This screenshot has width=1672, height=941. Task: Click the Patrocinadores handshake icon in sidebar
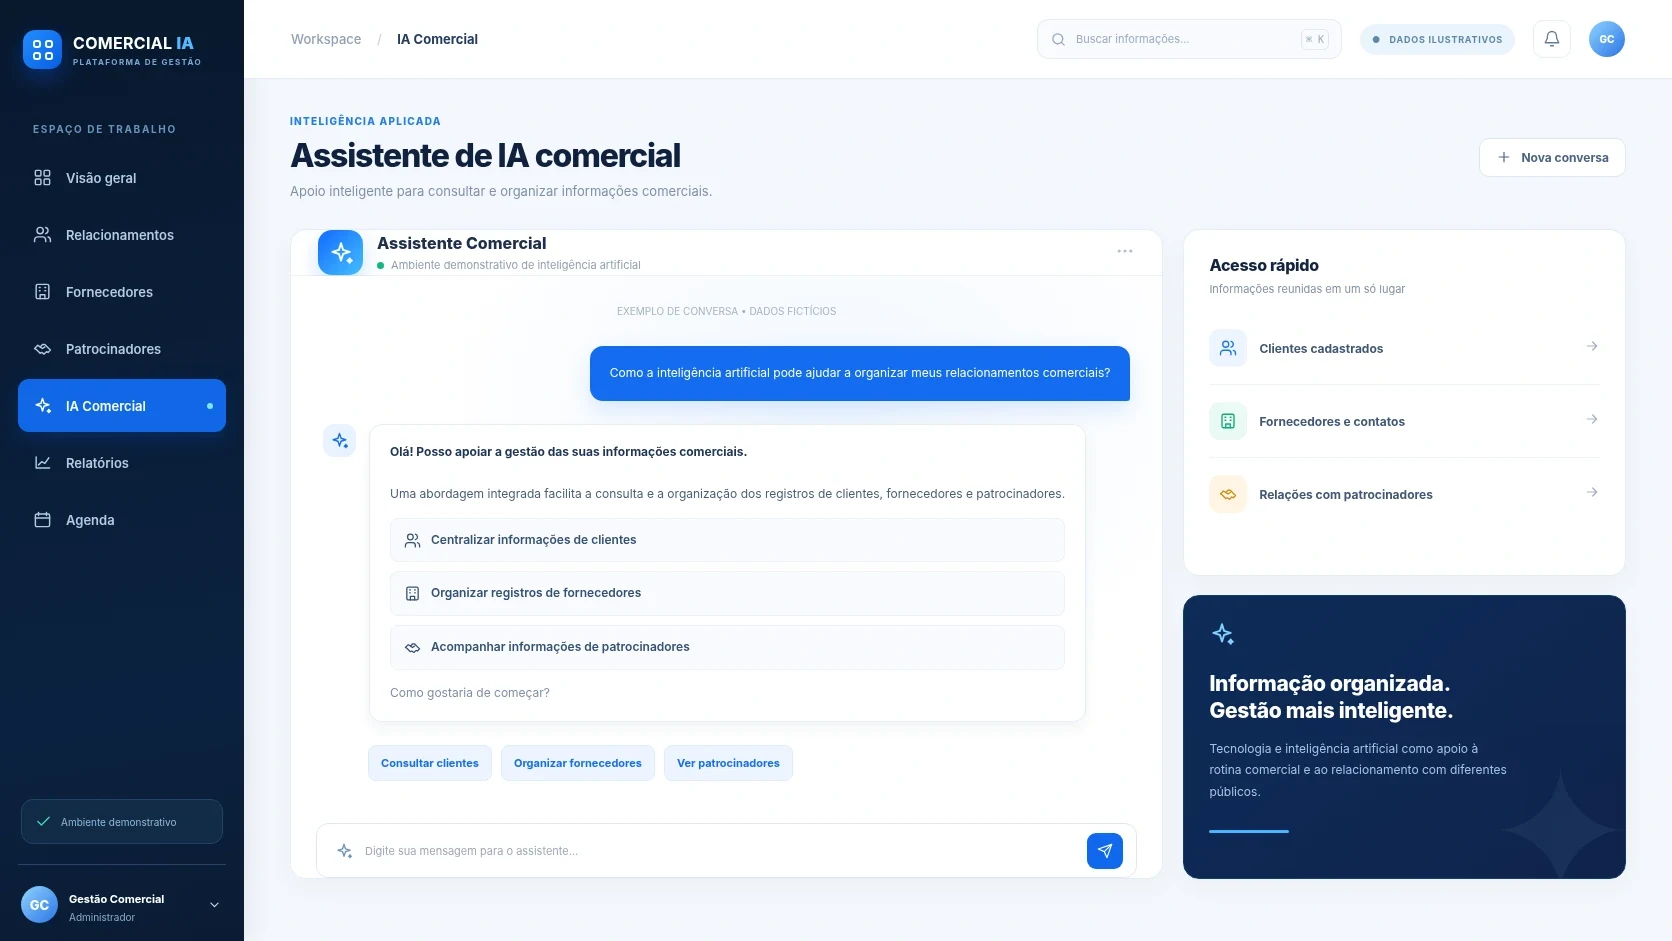tap(42, 349)
